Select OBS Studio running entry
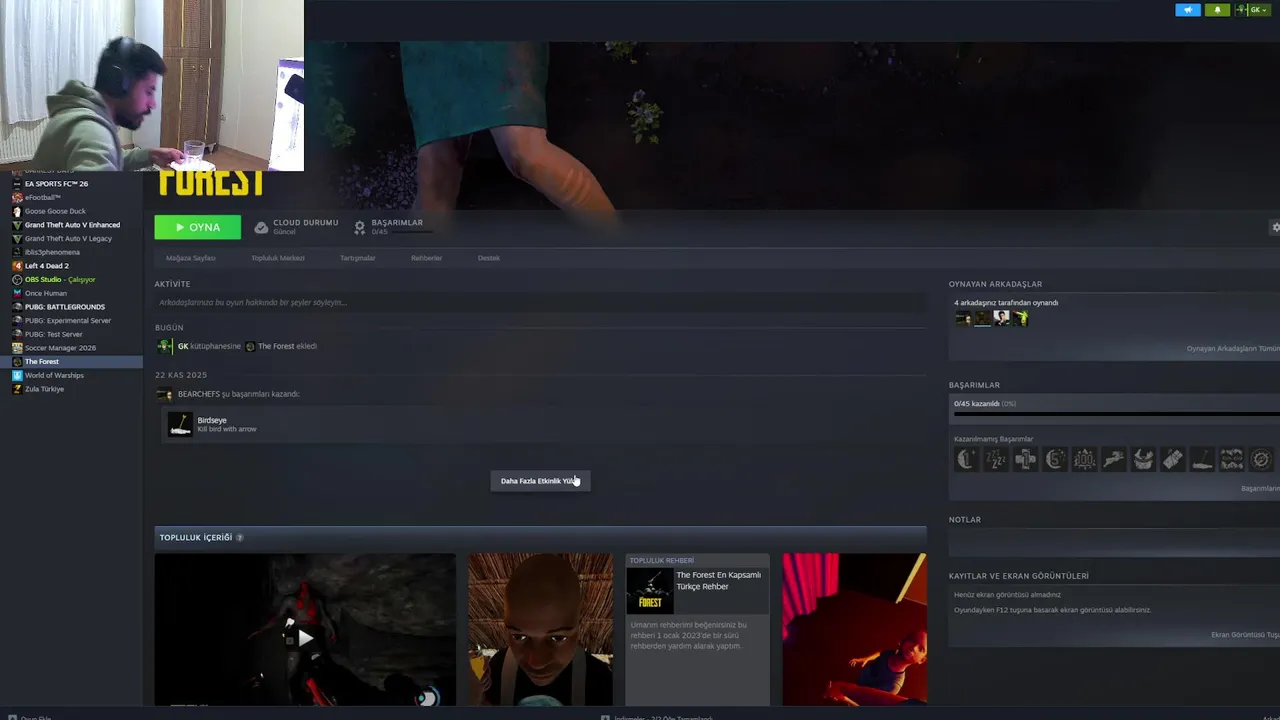Image resolution: width=1280 pixels, height=720 pixels. click(x=60, y=279)
